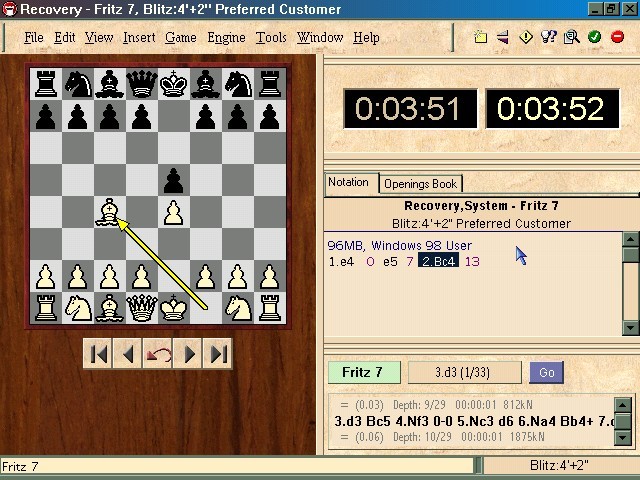Click the black pawn on d7
640x480 pixels.
(x=142, y=116)
